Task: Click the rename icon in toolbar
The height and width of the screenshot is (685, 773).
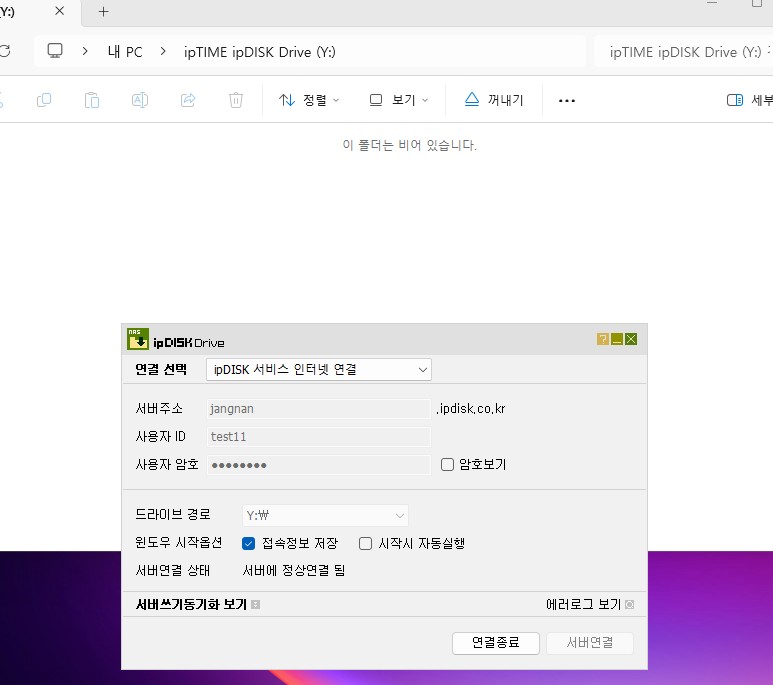Action: 140,100
